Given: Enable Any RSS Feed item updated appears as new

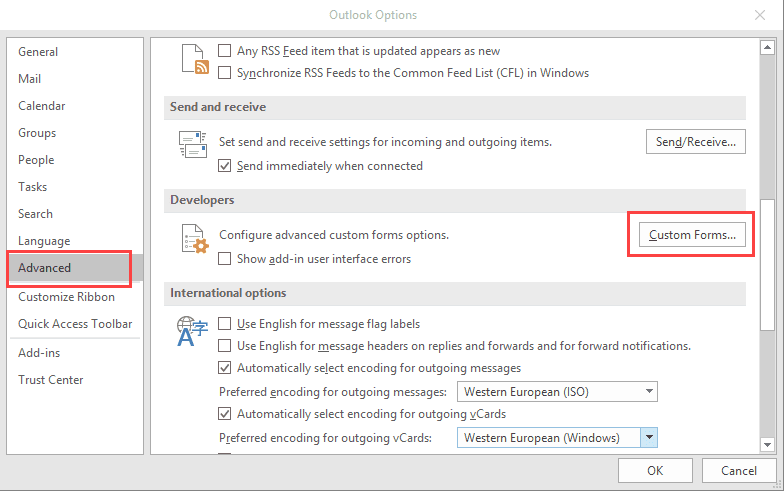Looking at the screenshot, I should coord(224,50).
